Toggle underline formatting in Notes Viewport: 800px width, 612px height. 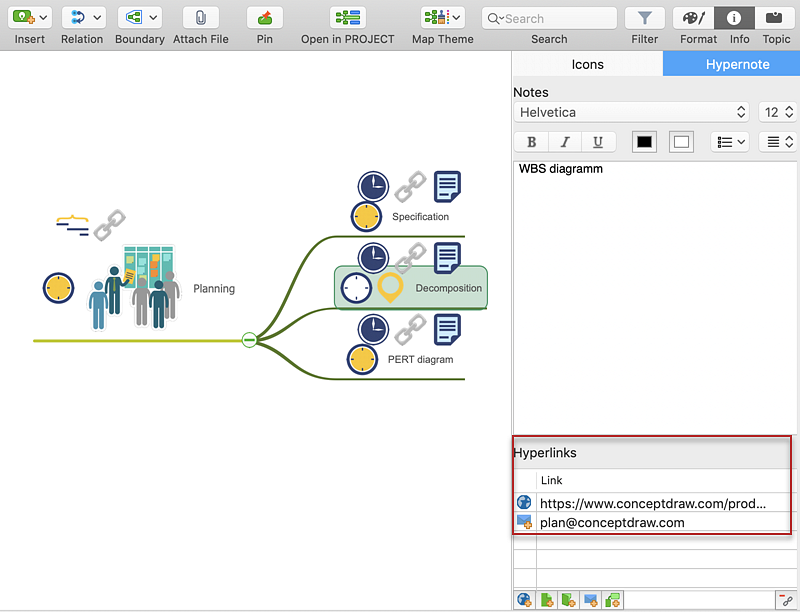(x=598, y=142)
